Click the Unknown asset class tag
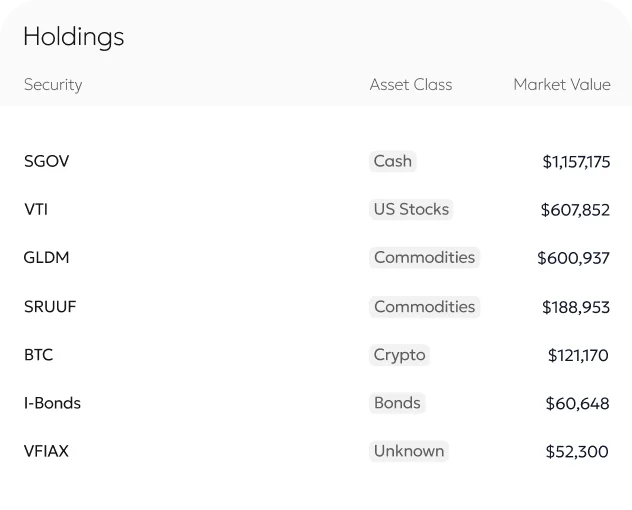 (408, 451)
